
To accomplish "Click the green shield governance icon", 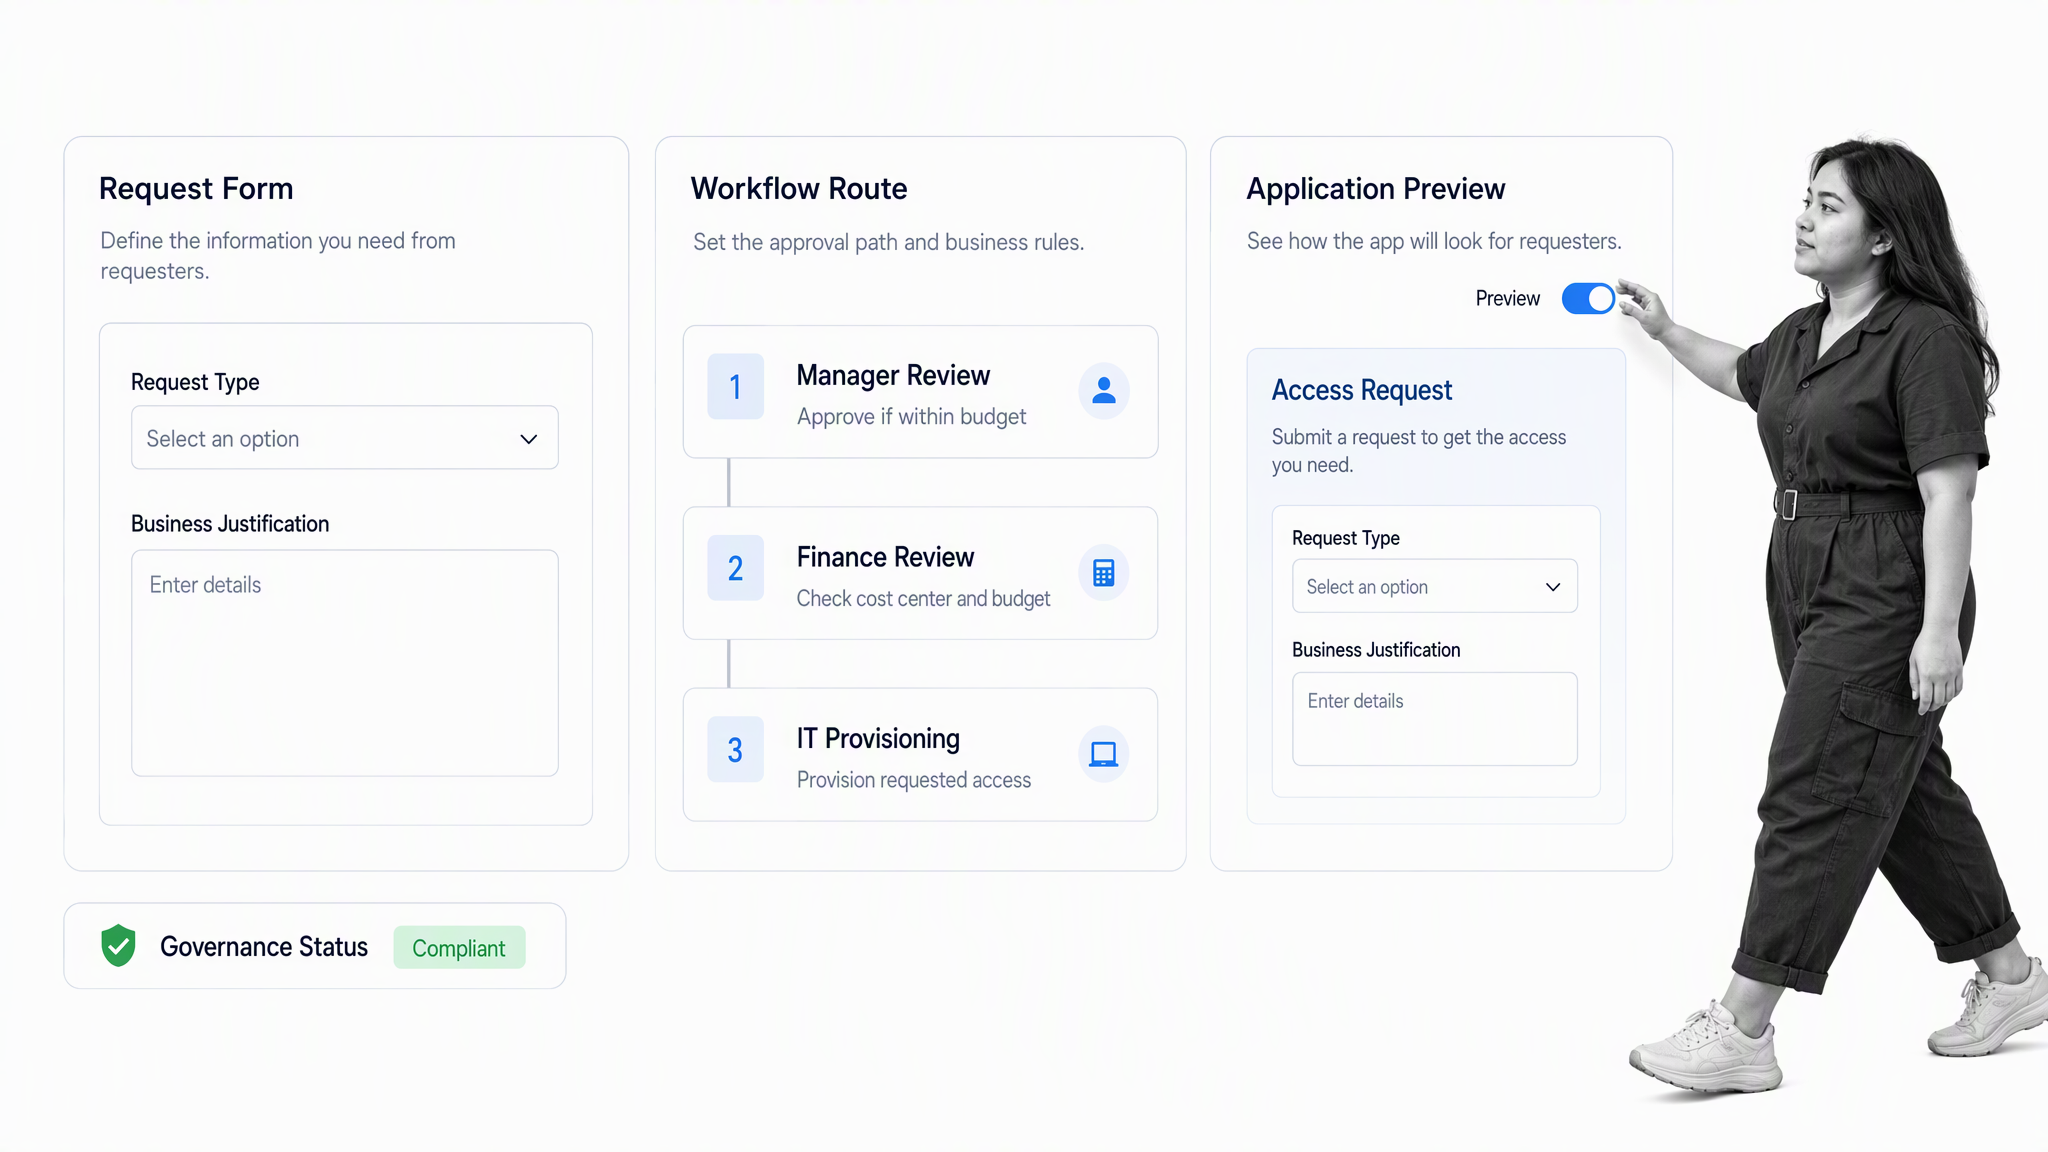I will point(118,946).
